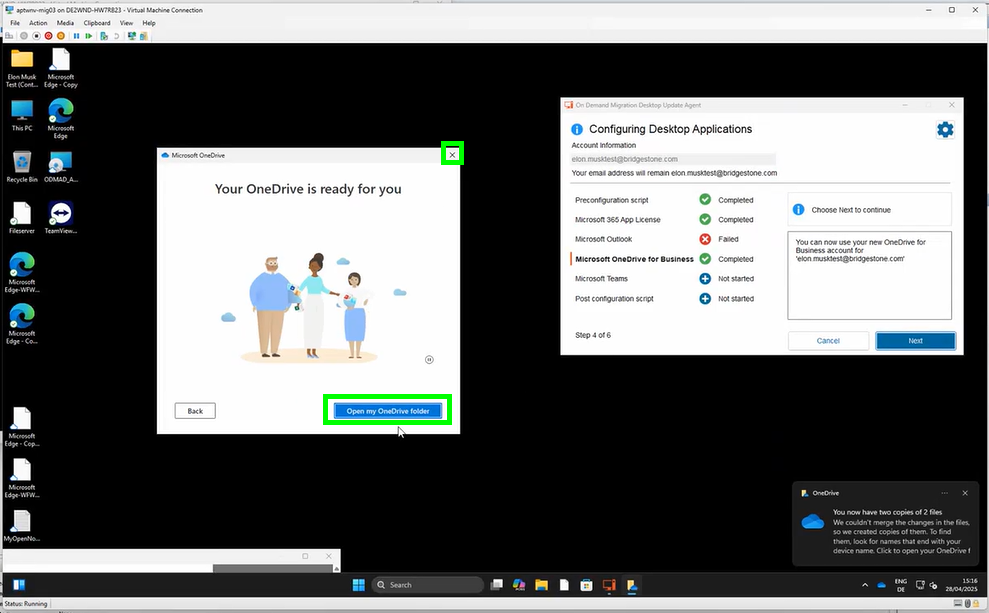Click red Failed status icon for Outlook
This screenshot has height=613, width=989.
coord(705,239)
